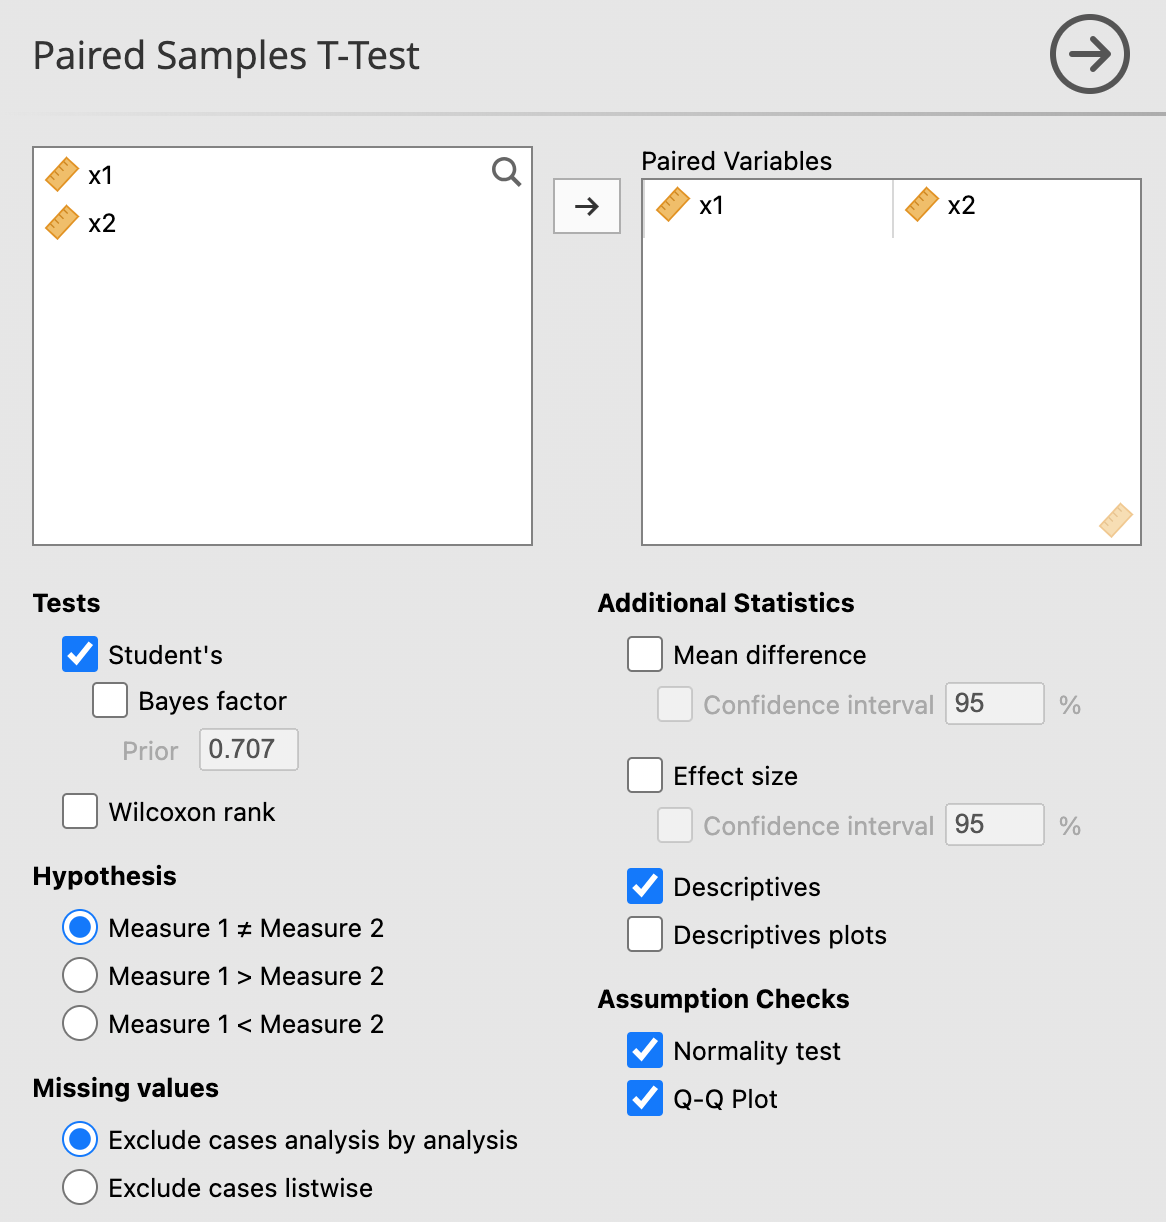Disable the Normality test check
The image size is (1166, 1222).
645,1050
